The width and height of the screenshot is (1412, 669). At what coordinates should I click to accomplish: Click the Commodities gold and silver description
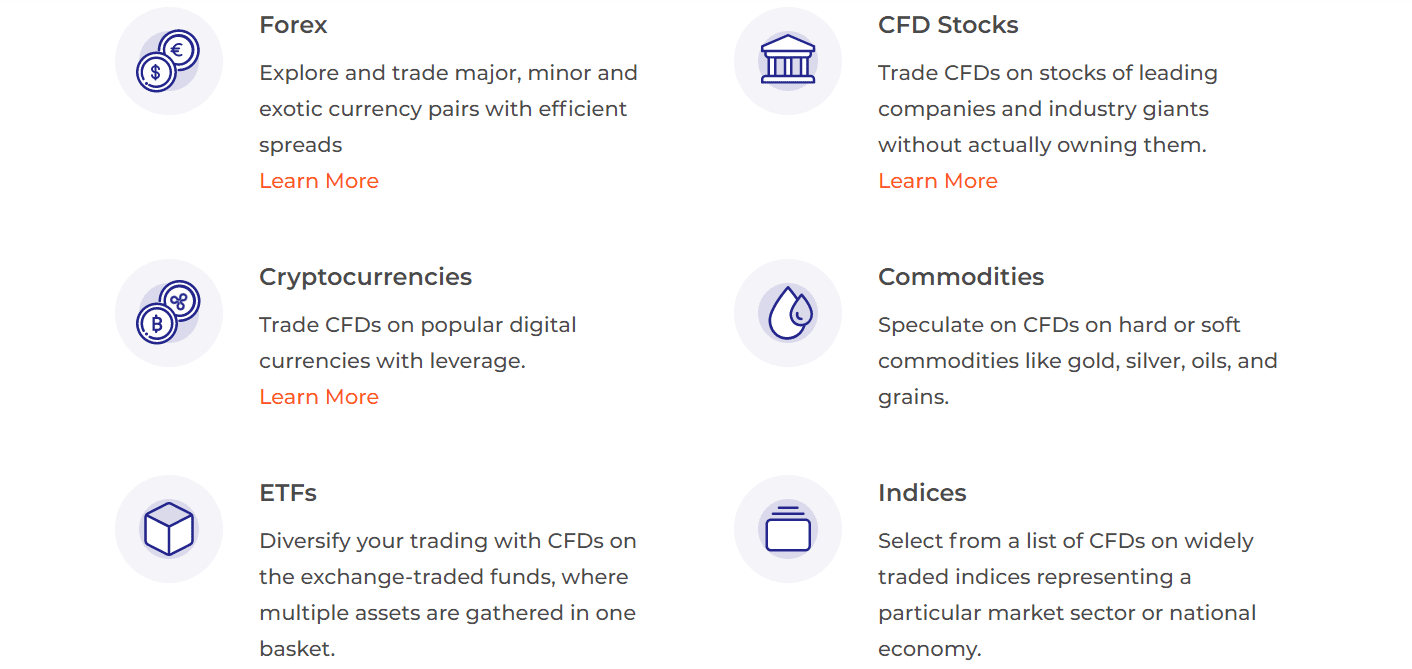point(1078,361)
